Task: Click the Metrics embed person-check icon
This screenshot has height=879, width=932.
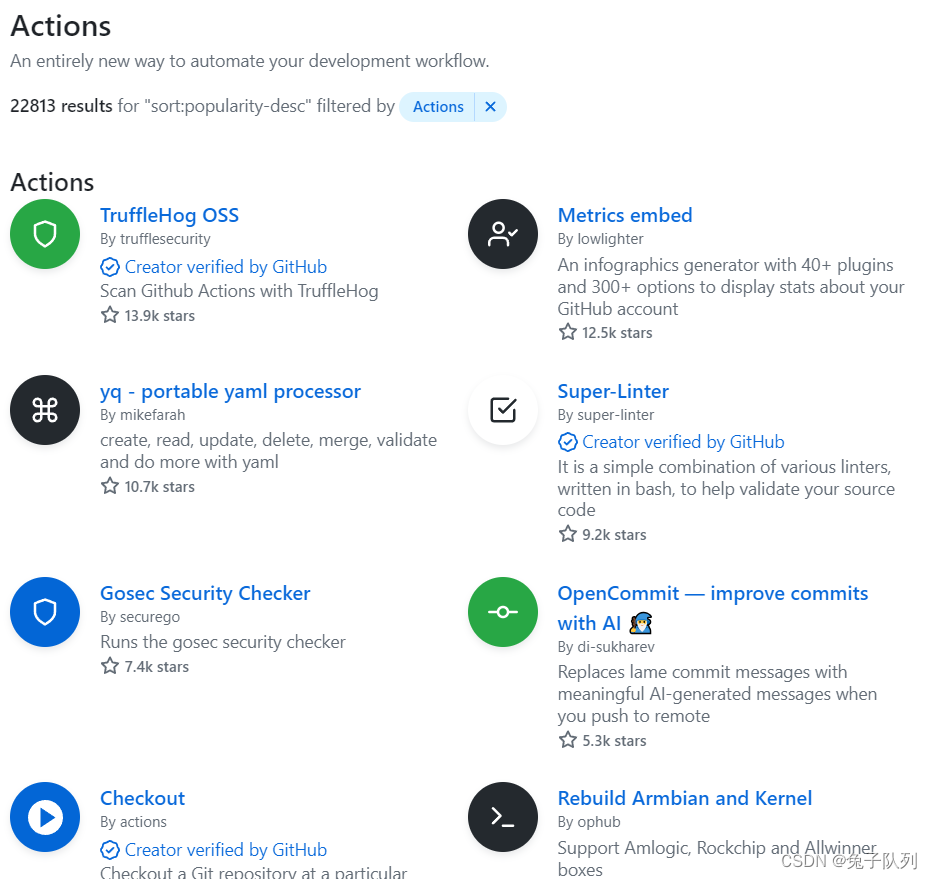Action: (x=503, y=234)
